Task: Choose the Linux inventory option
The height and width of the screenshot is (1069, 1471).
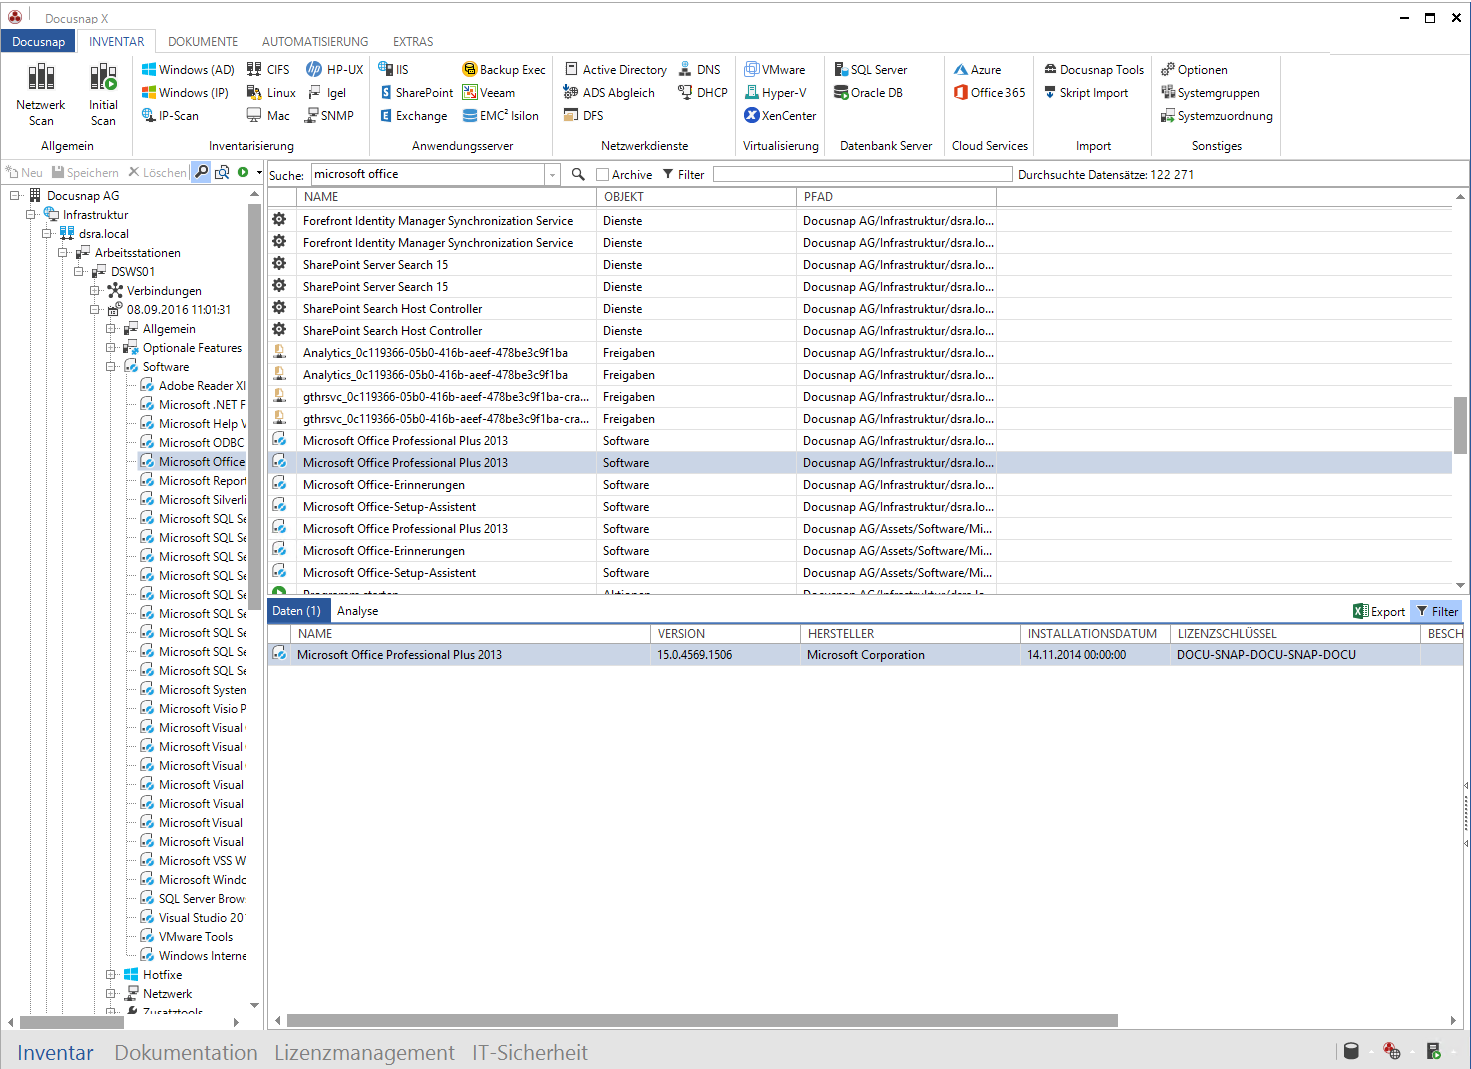Action: (271, 92)
